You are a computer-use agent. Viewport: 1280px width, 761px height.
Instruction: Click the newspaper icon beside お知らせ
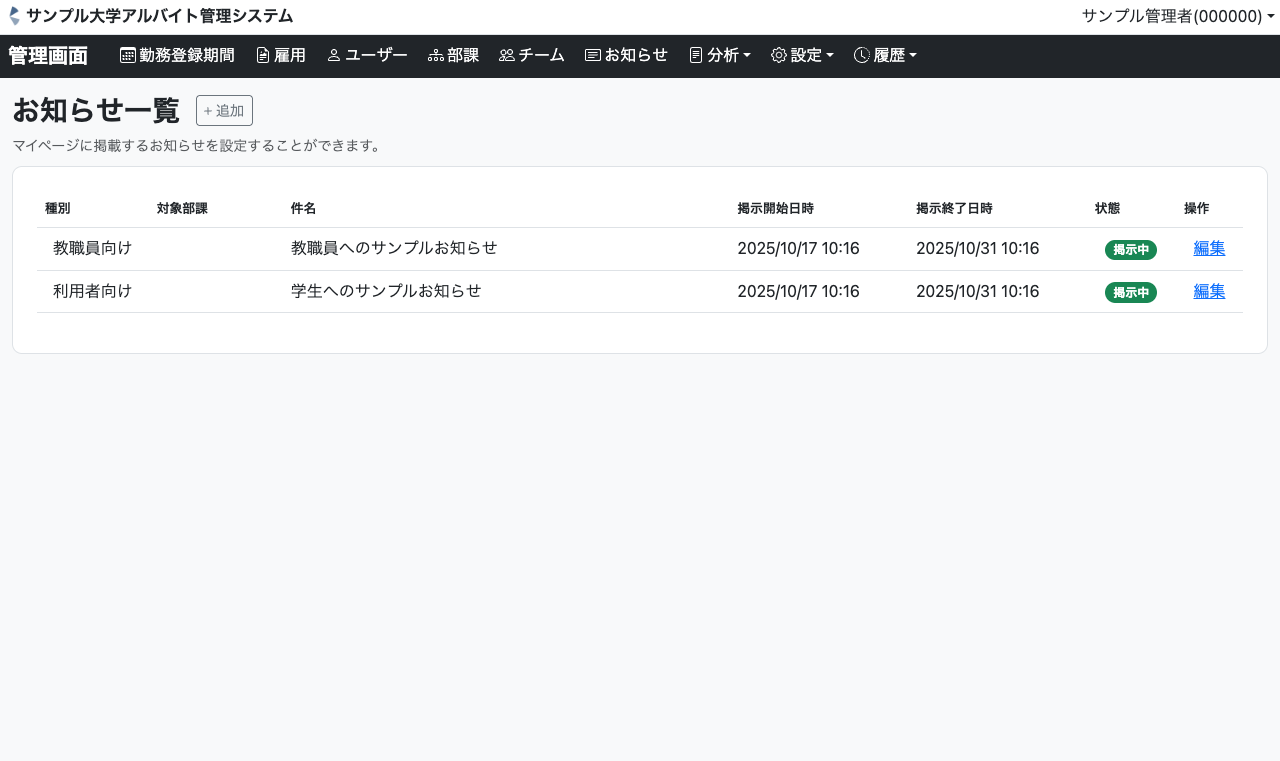point(593,56)
